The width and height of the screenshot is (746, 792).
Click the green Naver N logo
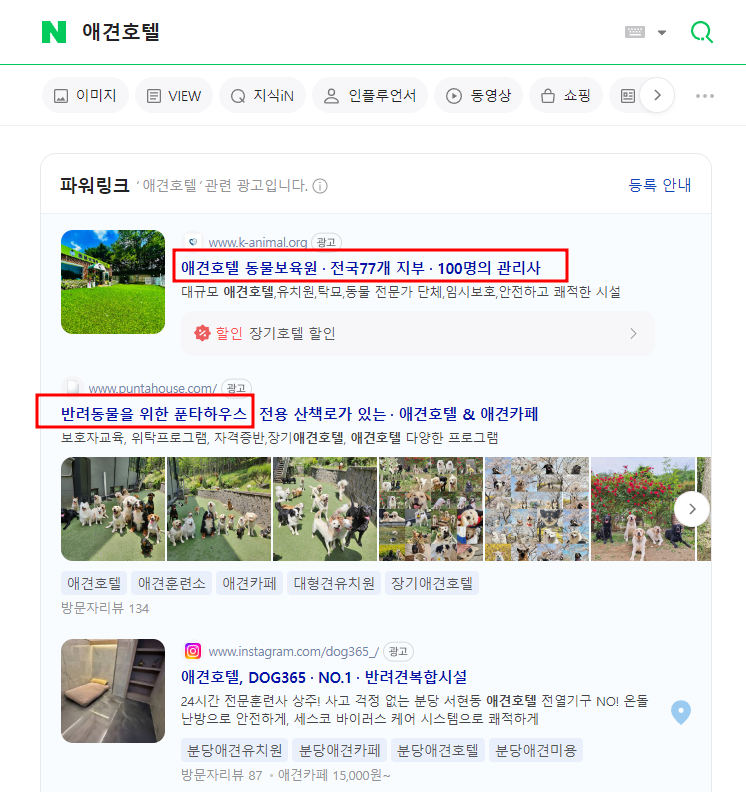point(54,32)
